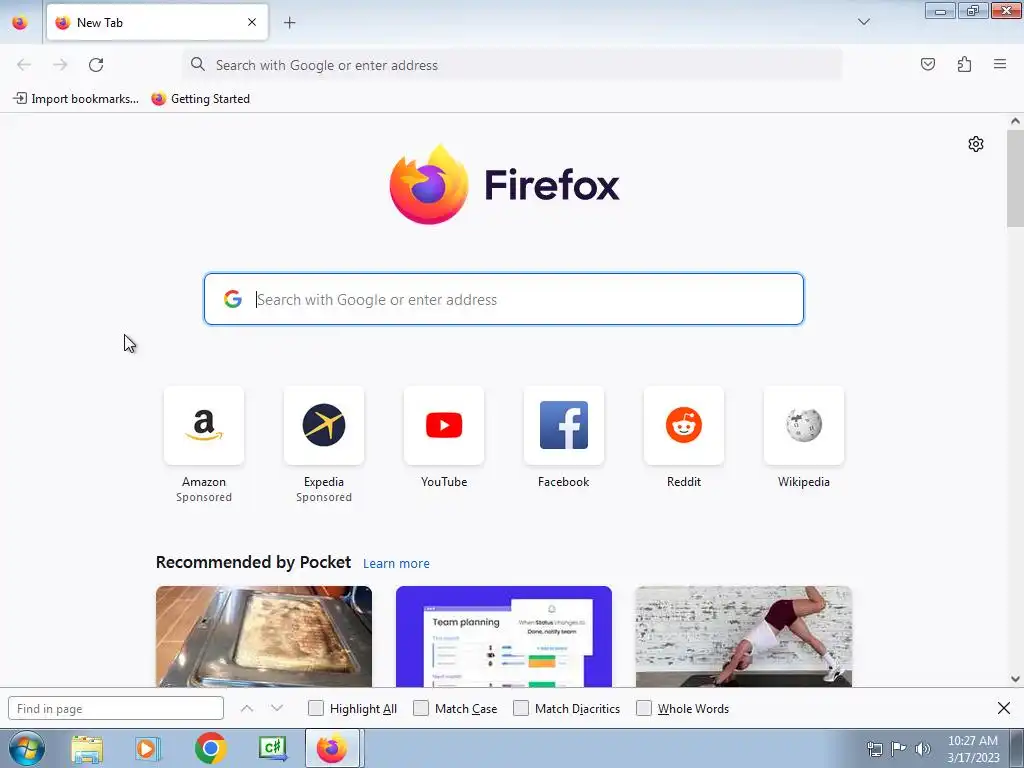Open Import bookmarks bookmark item
The width and height of the screenshot is (1024, 768).
click(76, 99)
